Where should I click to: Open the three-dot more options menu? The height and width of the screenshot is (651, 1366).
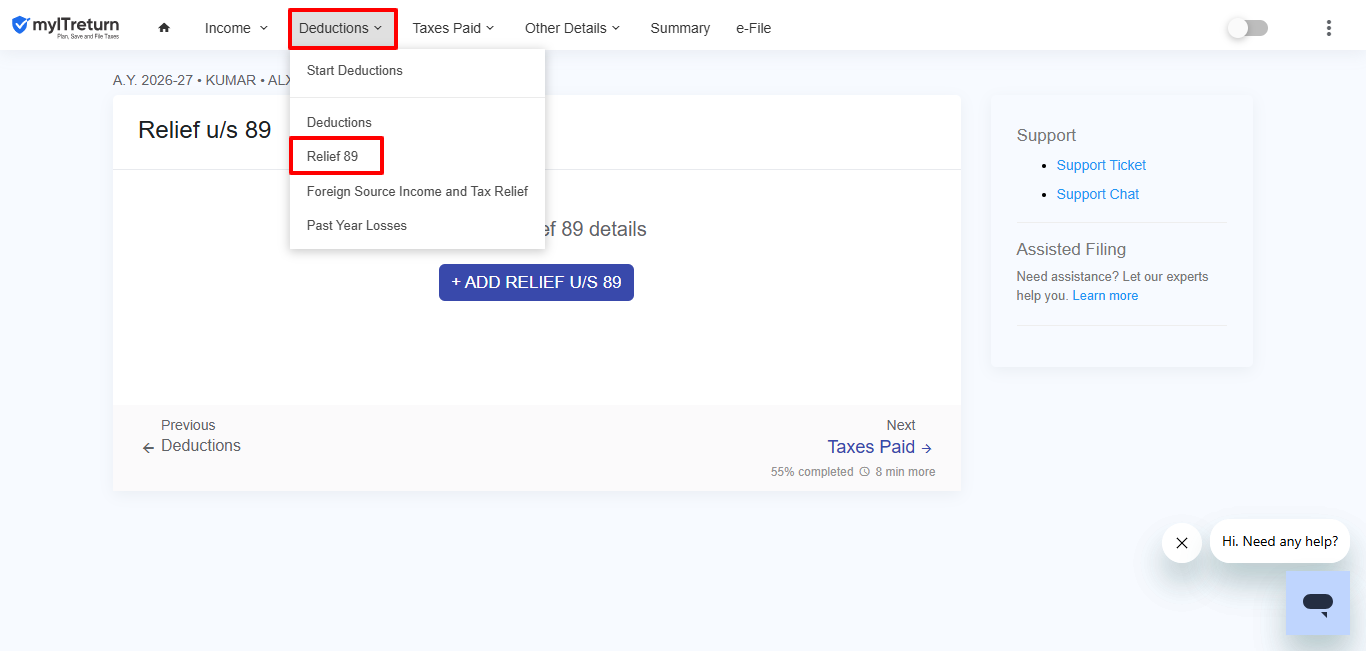coord(1329,28)
